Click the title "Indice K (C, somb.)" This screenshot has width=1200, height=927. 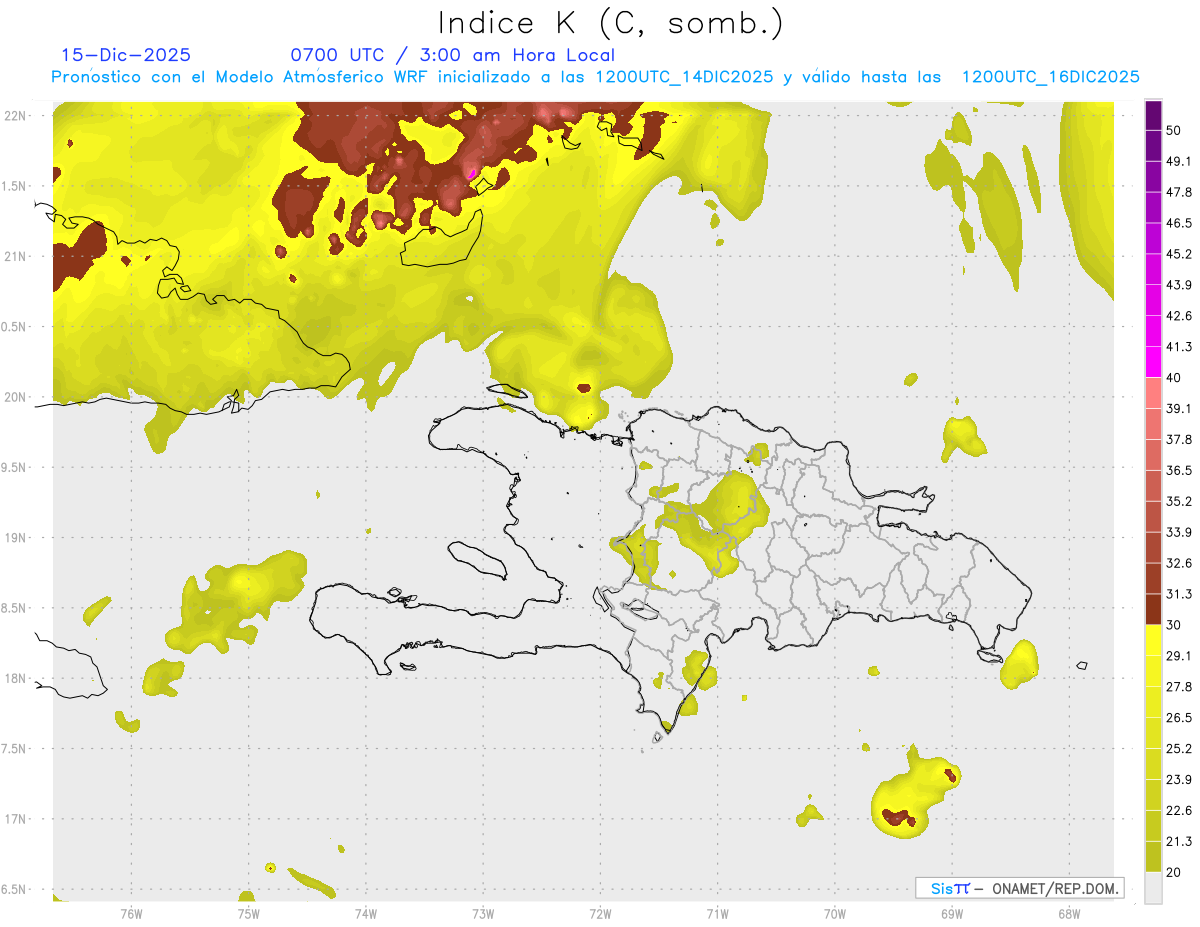(x=610, y=23)
